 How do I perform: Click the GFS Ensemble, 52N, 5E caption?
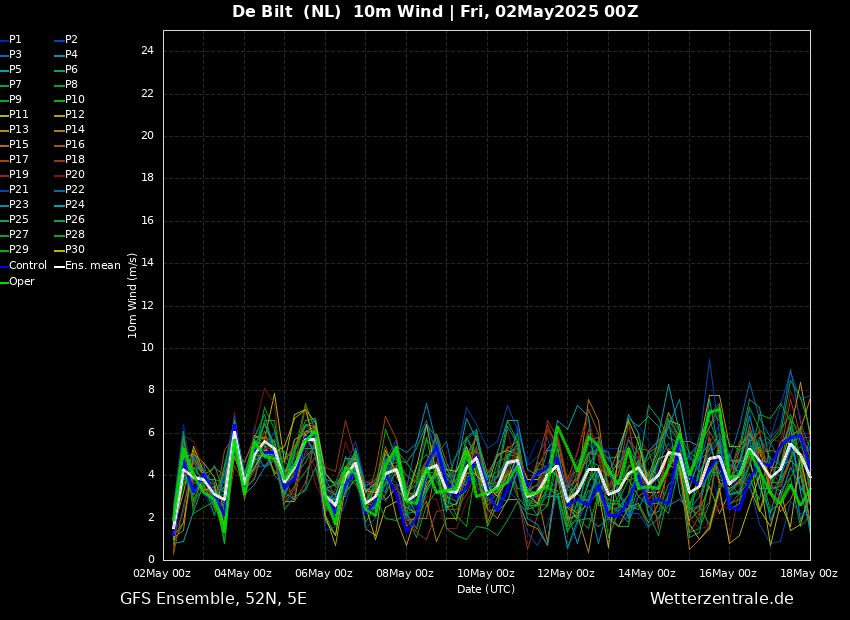(x=213, y=599)
